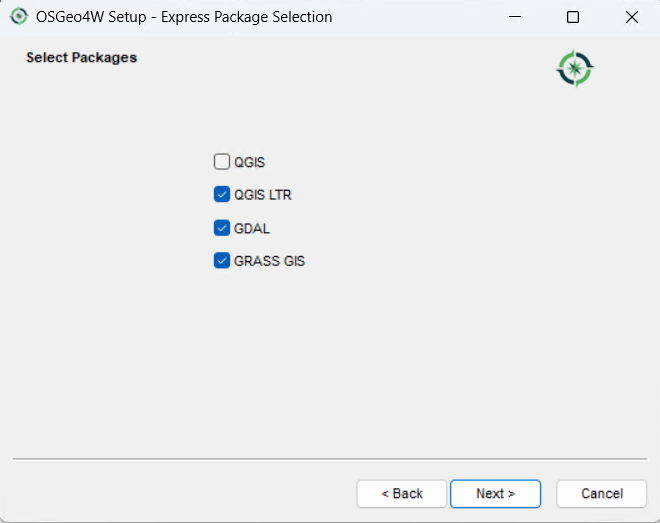The width and height of the screenshot is (660, 523).
Task: Untick the GRASS GIS checkbox
Action: click(x=222, y=261)
